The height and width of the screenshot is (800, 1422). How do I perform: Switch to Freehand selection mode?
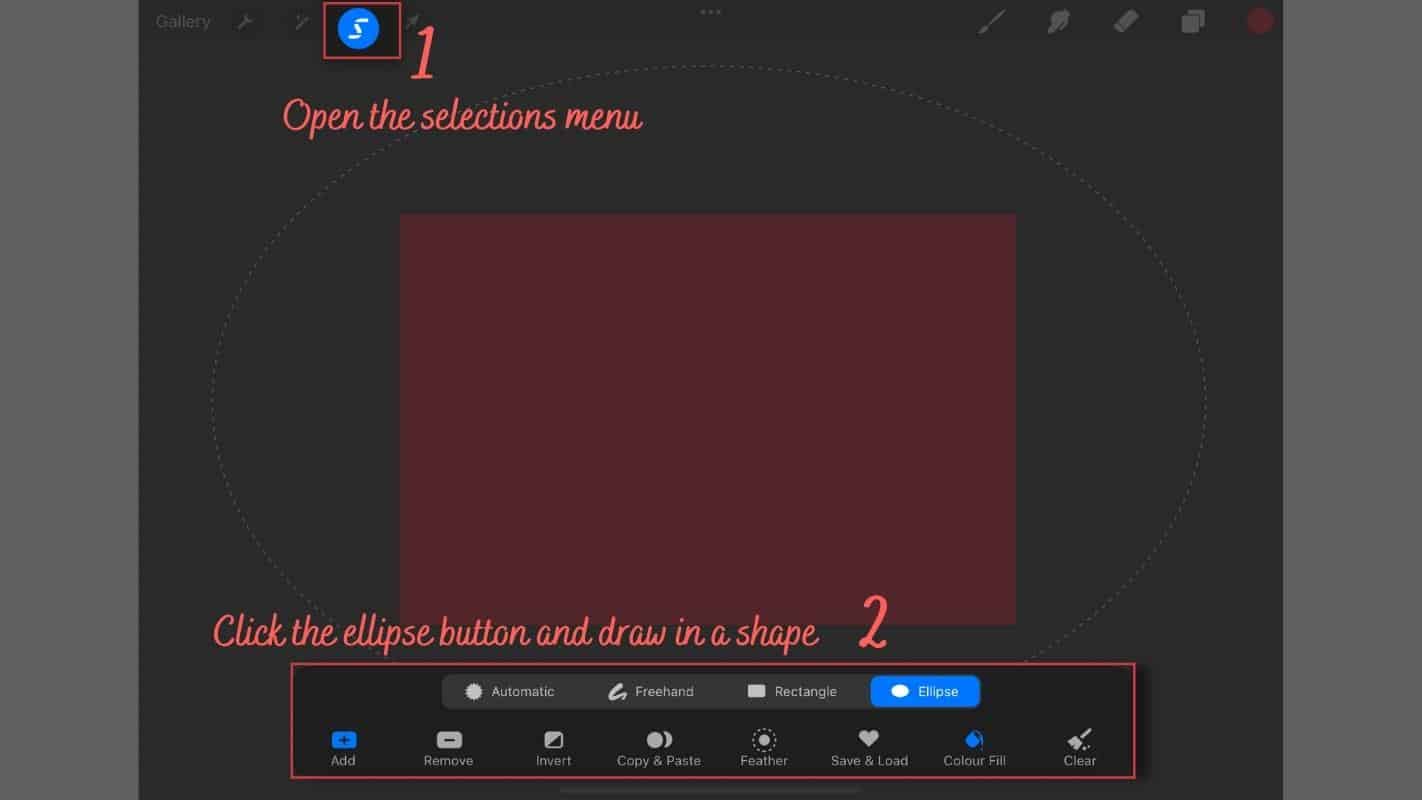[x=651, y=691]
